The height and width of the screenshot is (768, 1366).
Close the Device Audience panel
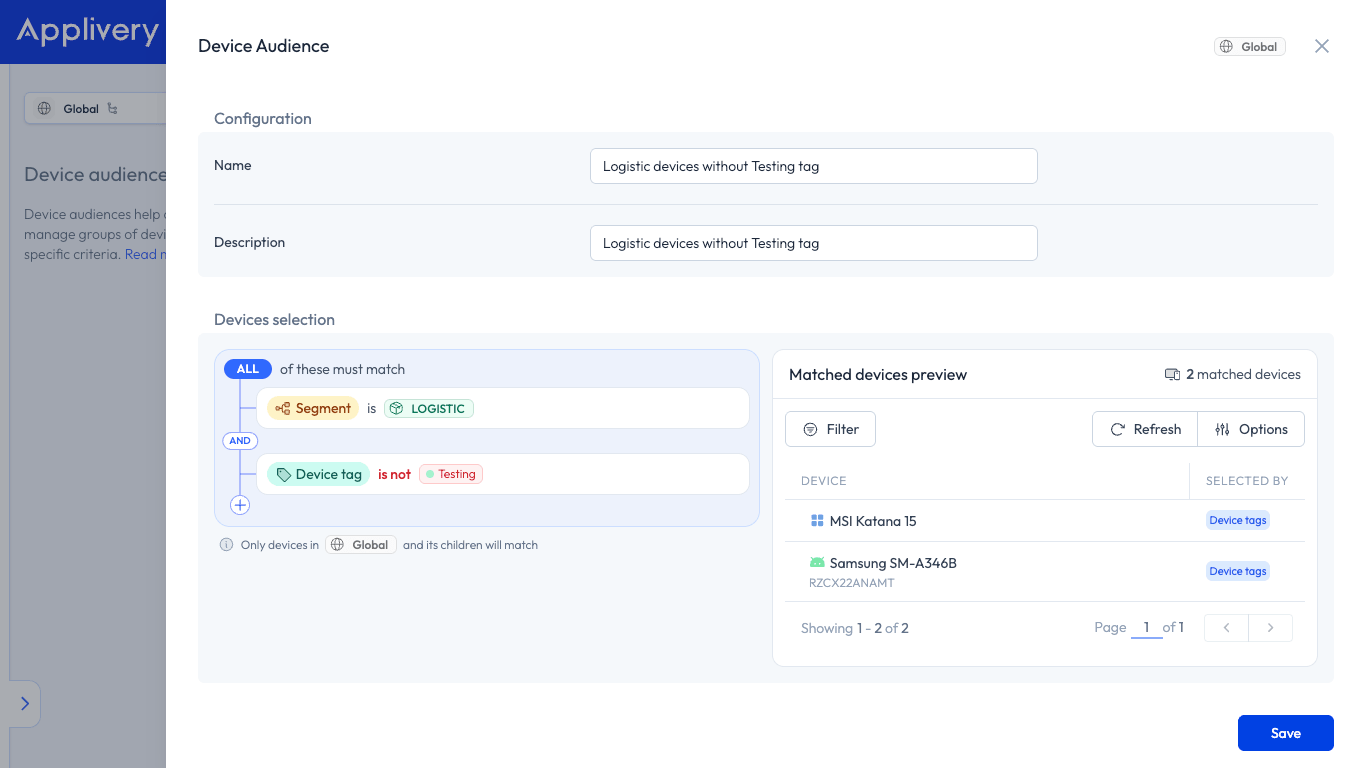[x=1322, y=46]
